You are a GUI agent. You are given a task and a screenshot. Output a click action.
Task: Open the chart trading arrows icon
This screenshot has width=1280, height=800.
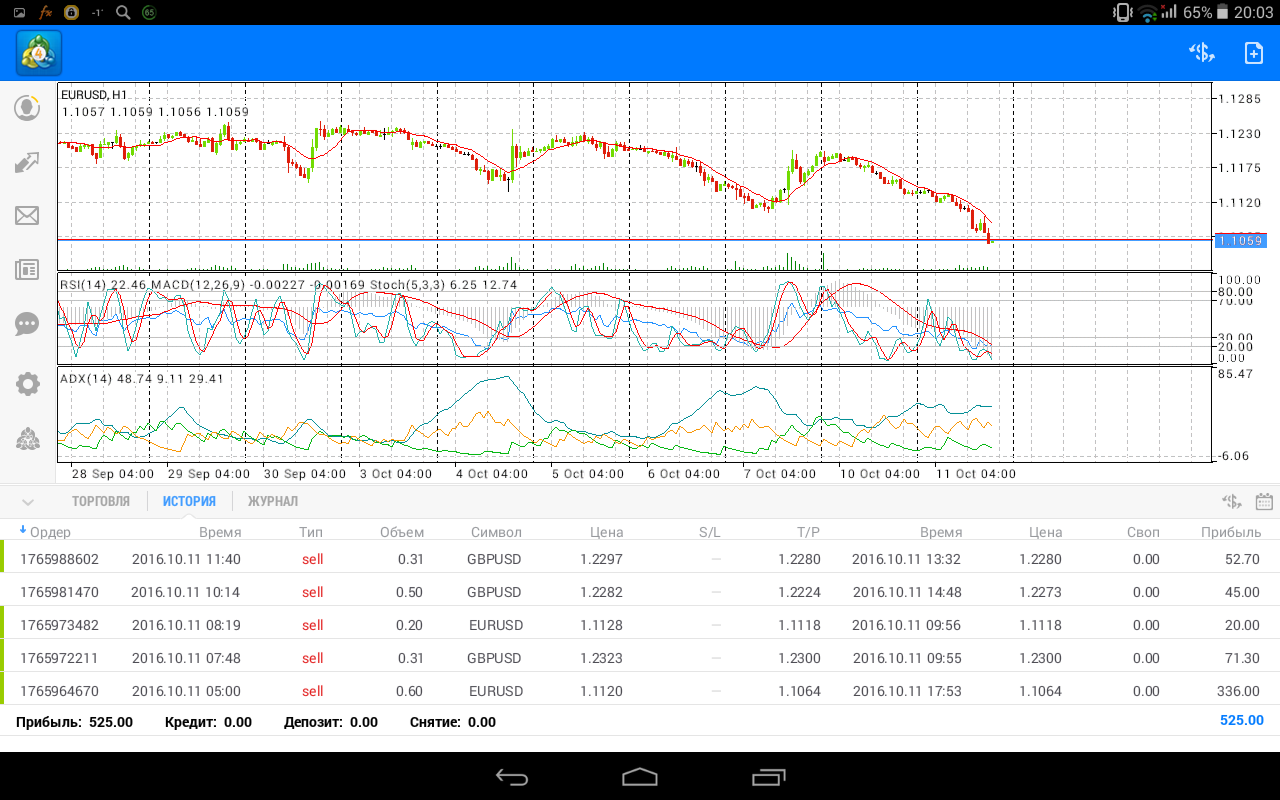coord(27,162)
